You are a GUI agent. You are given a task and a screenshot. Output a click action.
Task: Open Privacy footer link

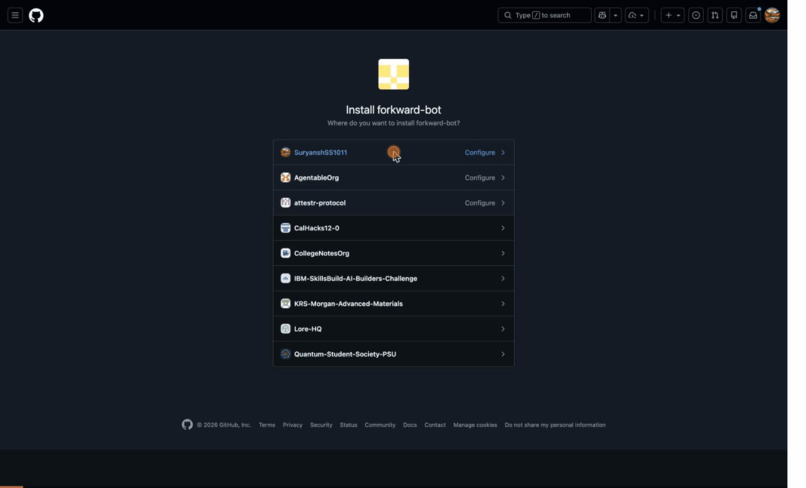[x=292, y=425]
